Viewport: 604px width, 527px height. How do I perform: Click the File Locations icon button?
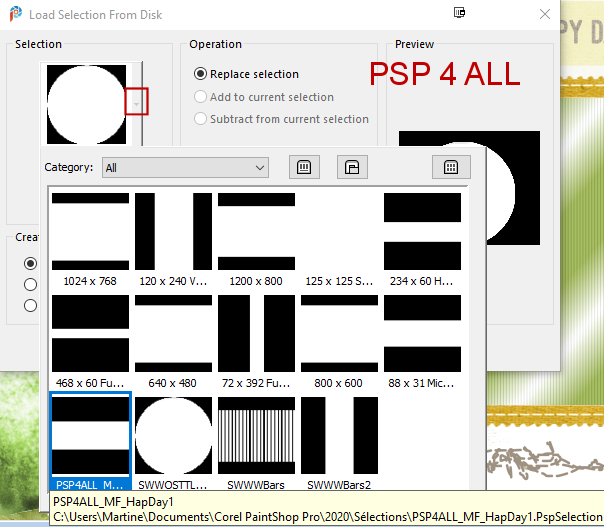pyautogui.click(x=351, y=167)
